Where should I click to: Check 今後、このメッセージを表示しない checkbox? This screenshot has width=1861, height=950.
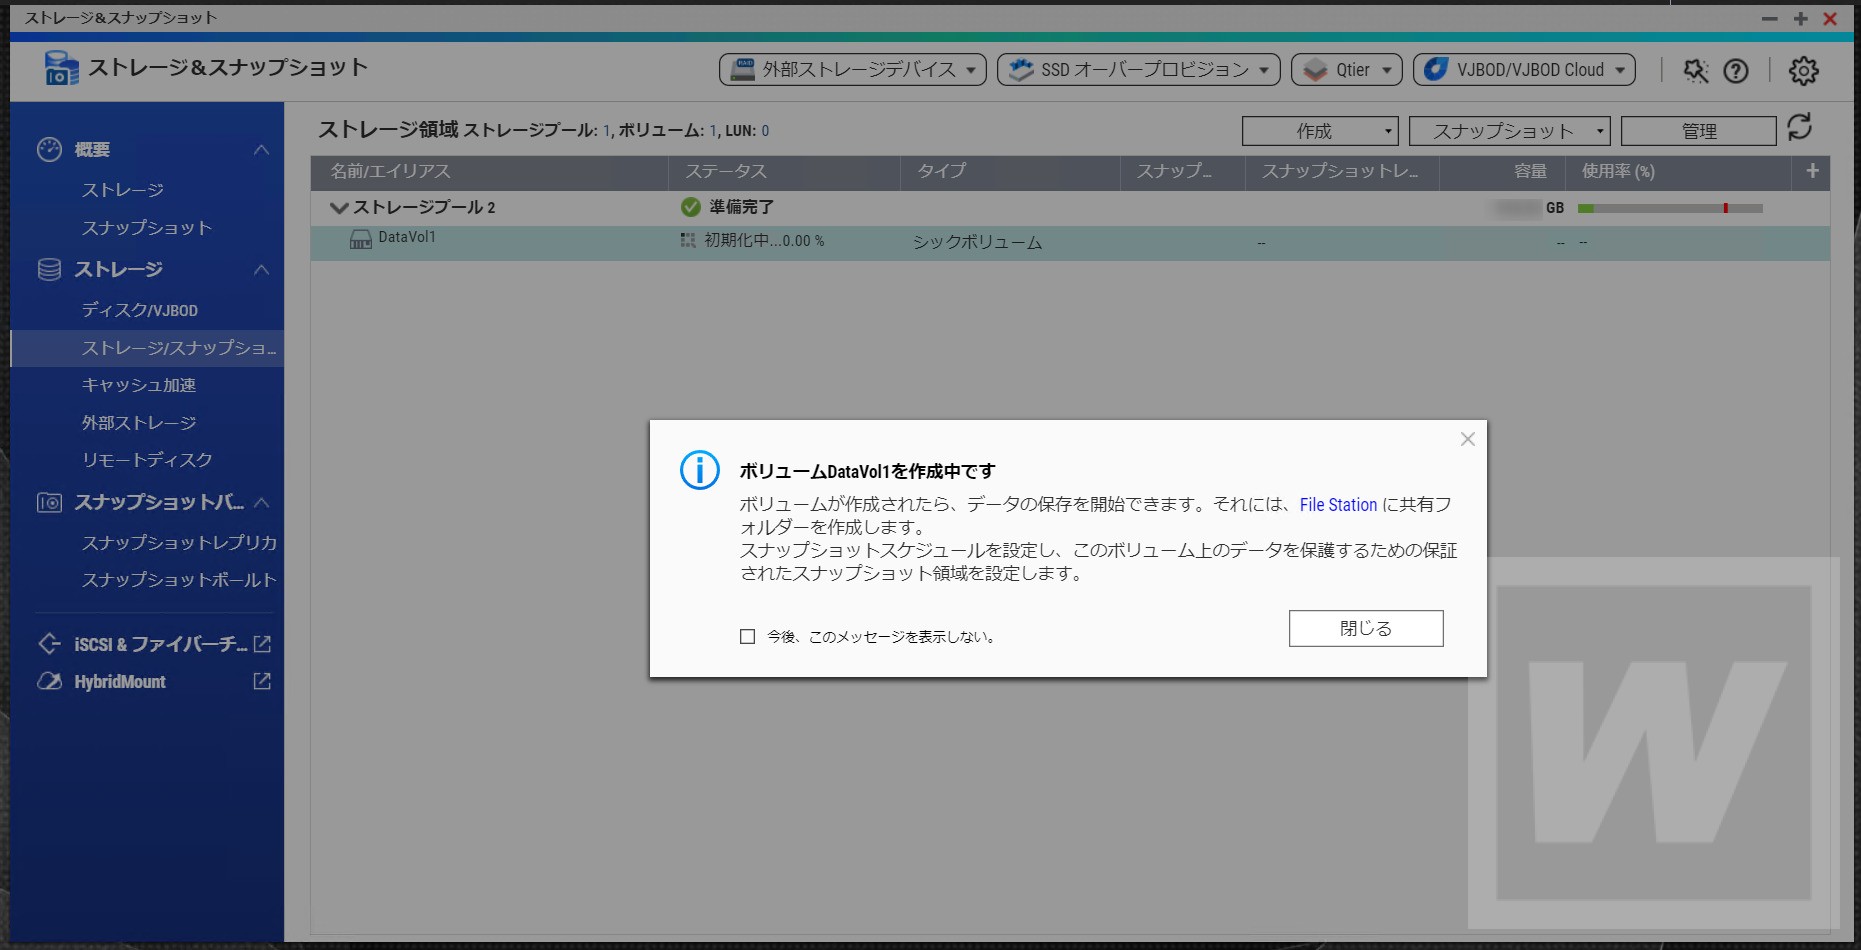pyautogui.click(x=747, y=636)
